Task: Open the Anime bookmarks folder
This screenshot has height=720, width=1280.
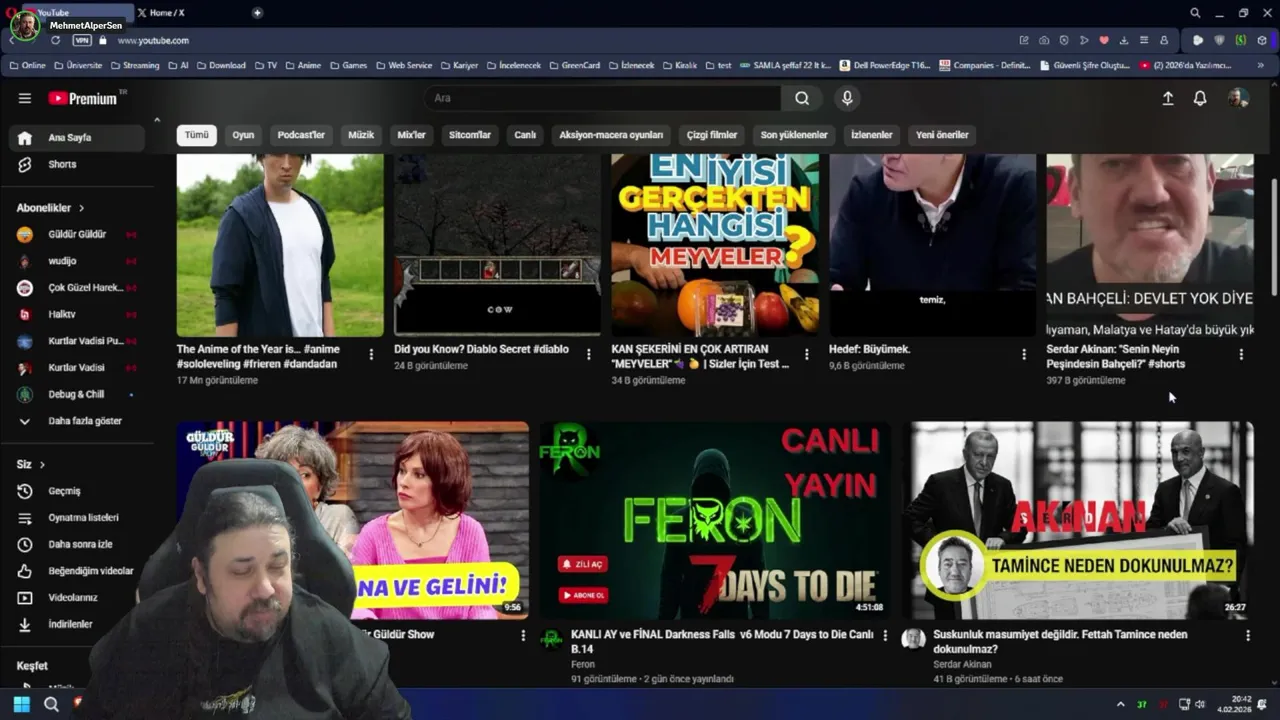Action: click(303, 65)
